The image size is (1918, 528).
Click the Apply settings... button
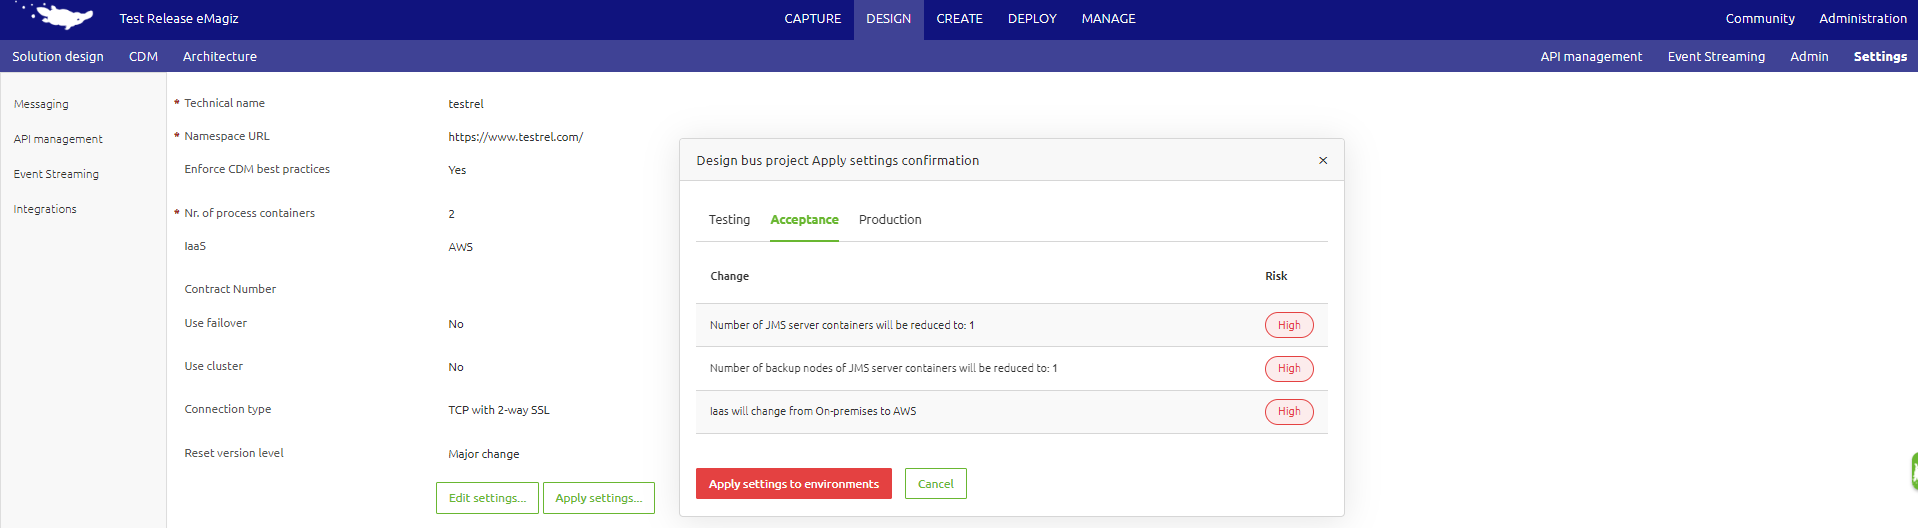pyautogui.click(x=599, y=498)
